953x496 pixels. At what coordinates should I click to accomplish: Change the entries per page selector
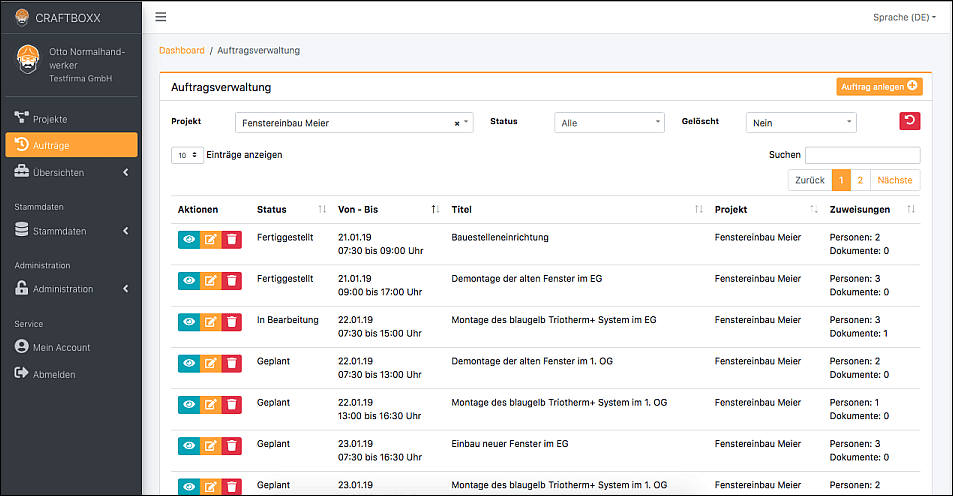pyautogui.click(x=187, y=156)
